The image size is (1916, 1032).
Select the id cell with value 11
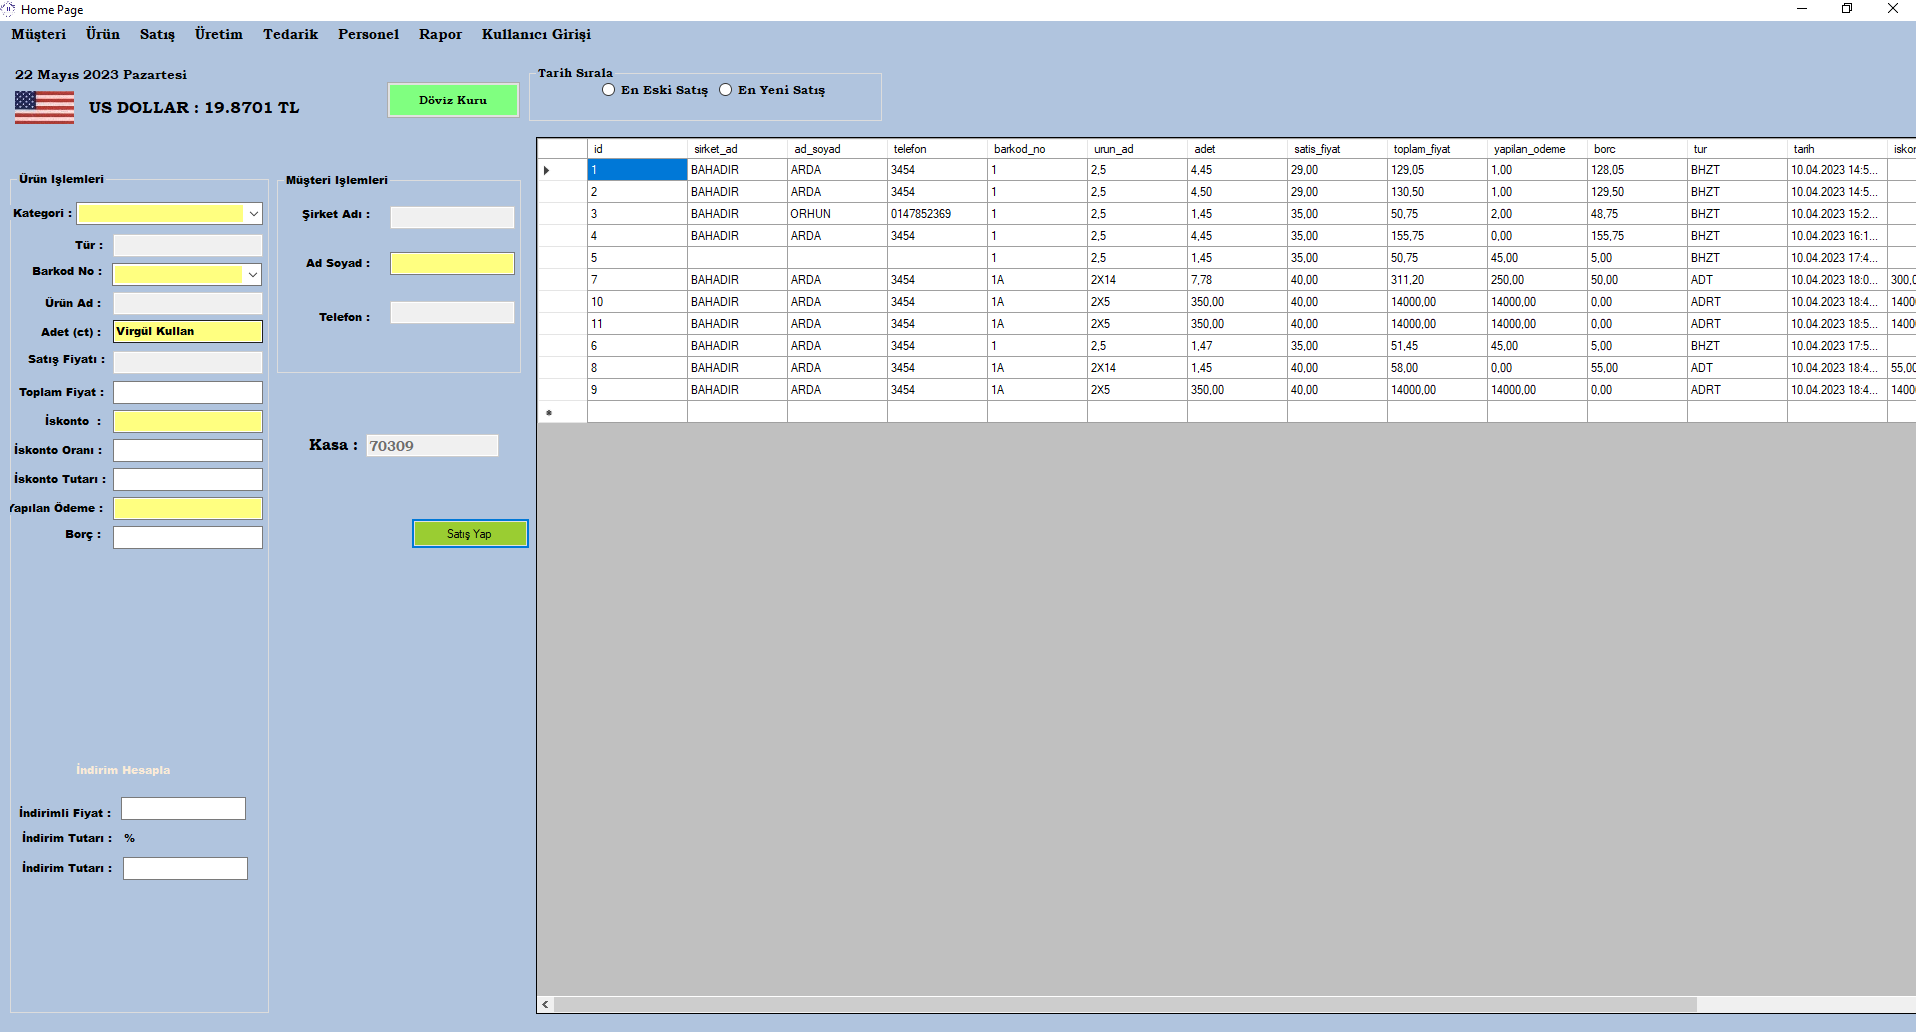click(637, 324)
